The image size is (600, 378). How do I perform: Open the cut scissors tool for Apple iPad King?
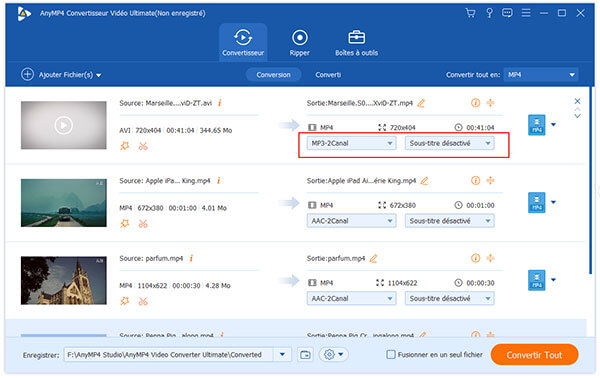[143, 223]
